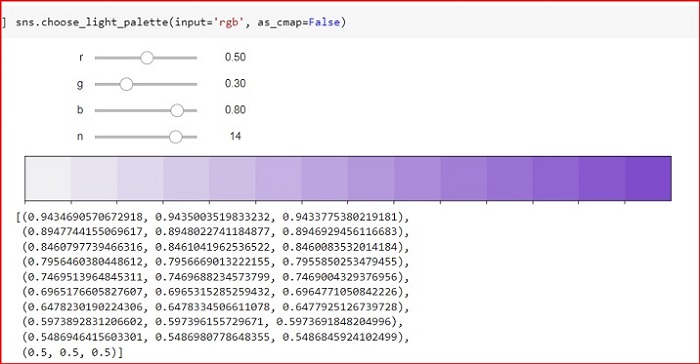Screen dimensions: 700x364
Task: Click the output row starting 0.7469513964845311
Action: tap(216, 277)
